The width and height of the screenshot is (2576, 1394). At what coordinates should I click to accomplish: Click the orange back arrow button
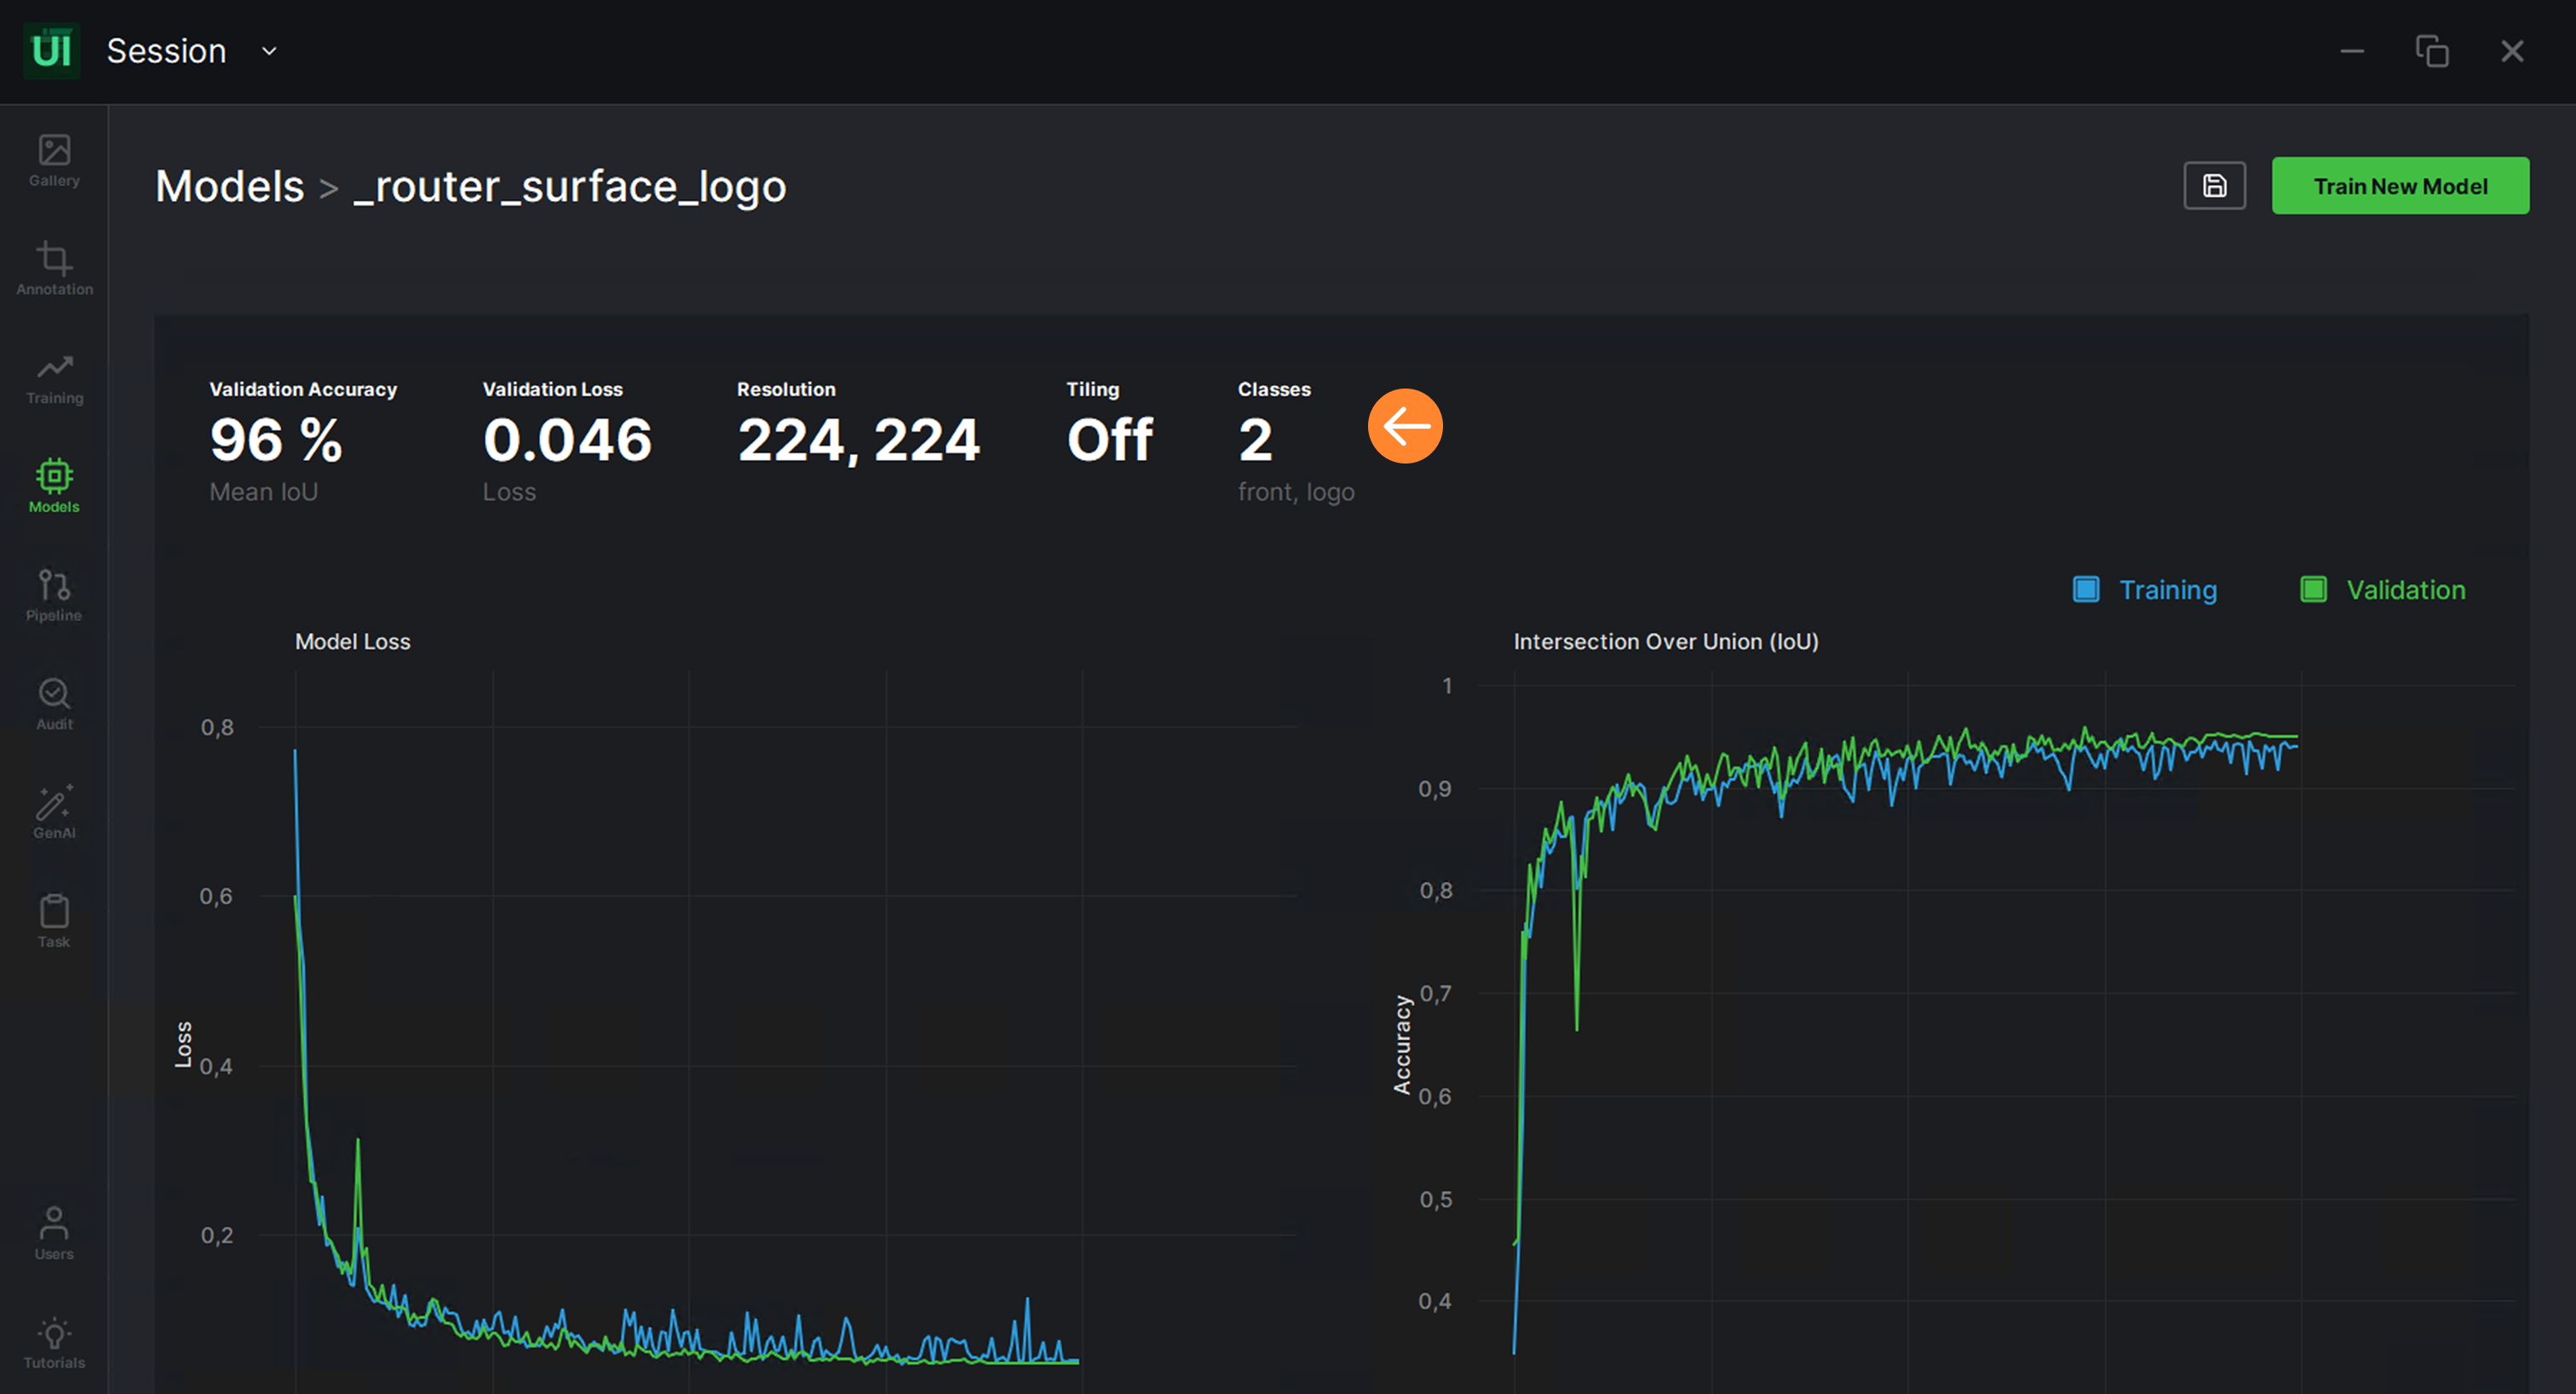point(1405,426)
